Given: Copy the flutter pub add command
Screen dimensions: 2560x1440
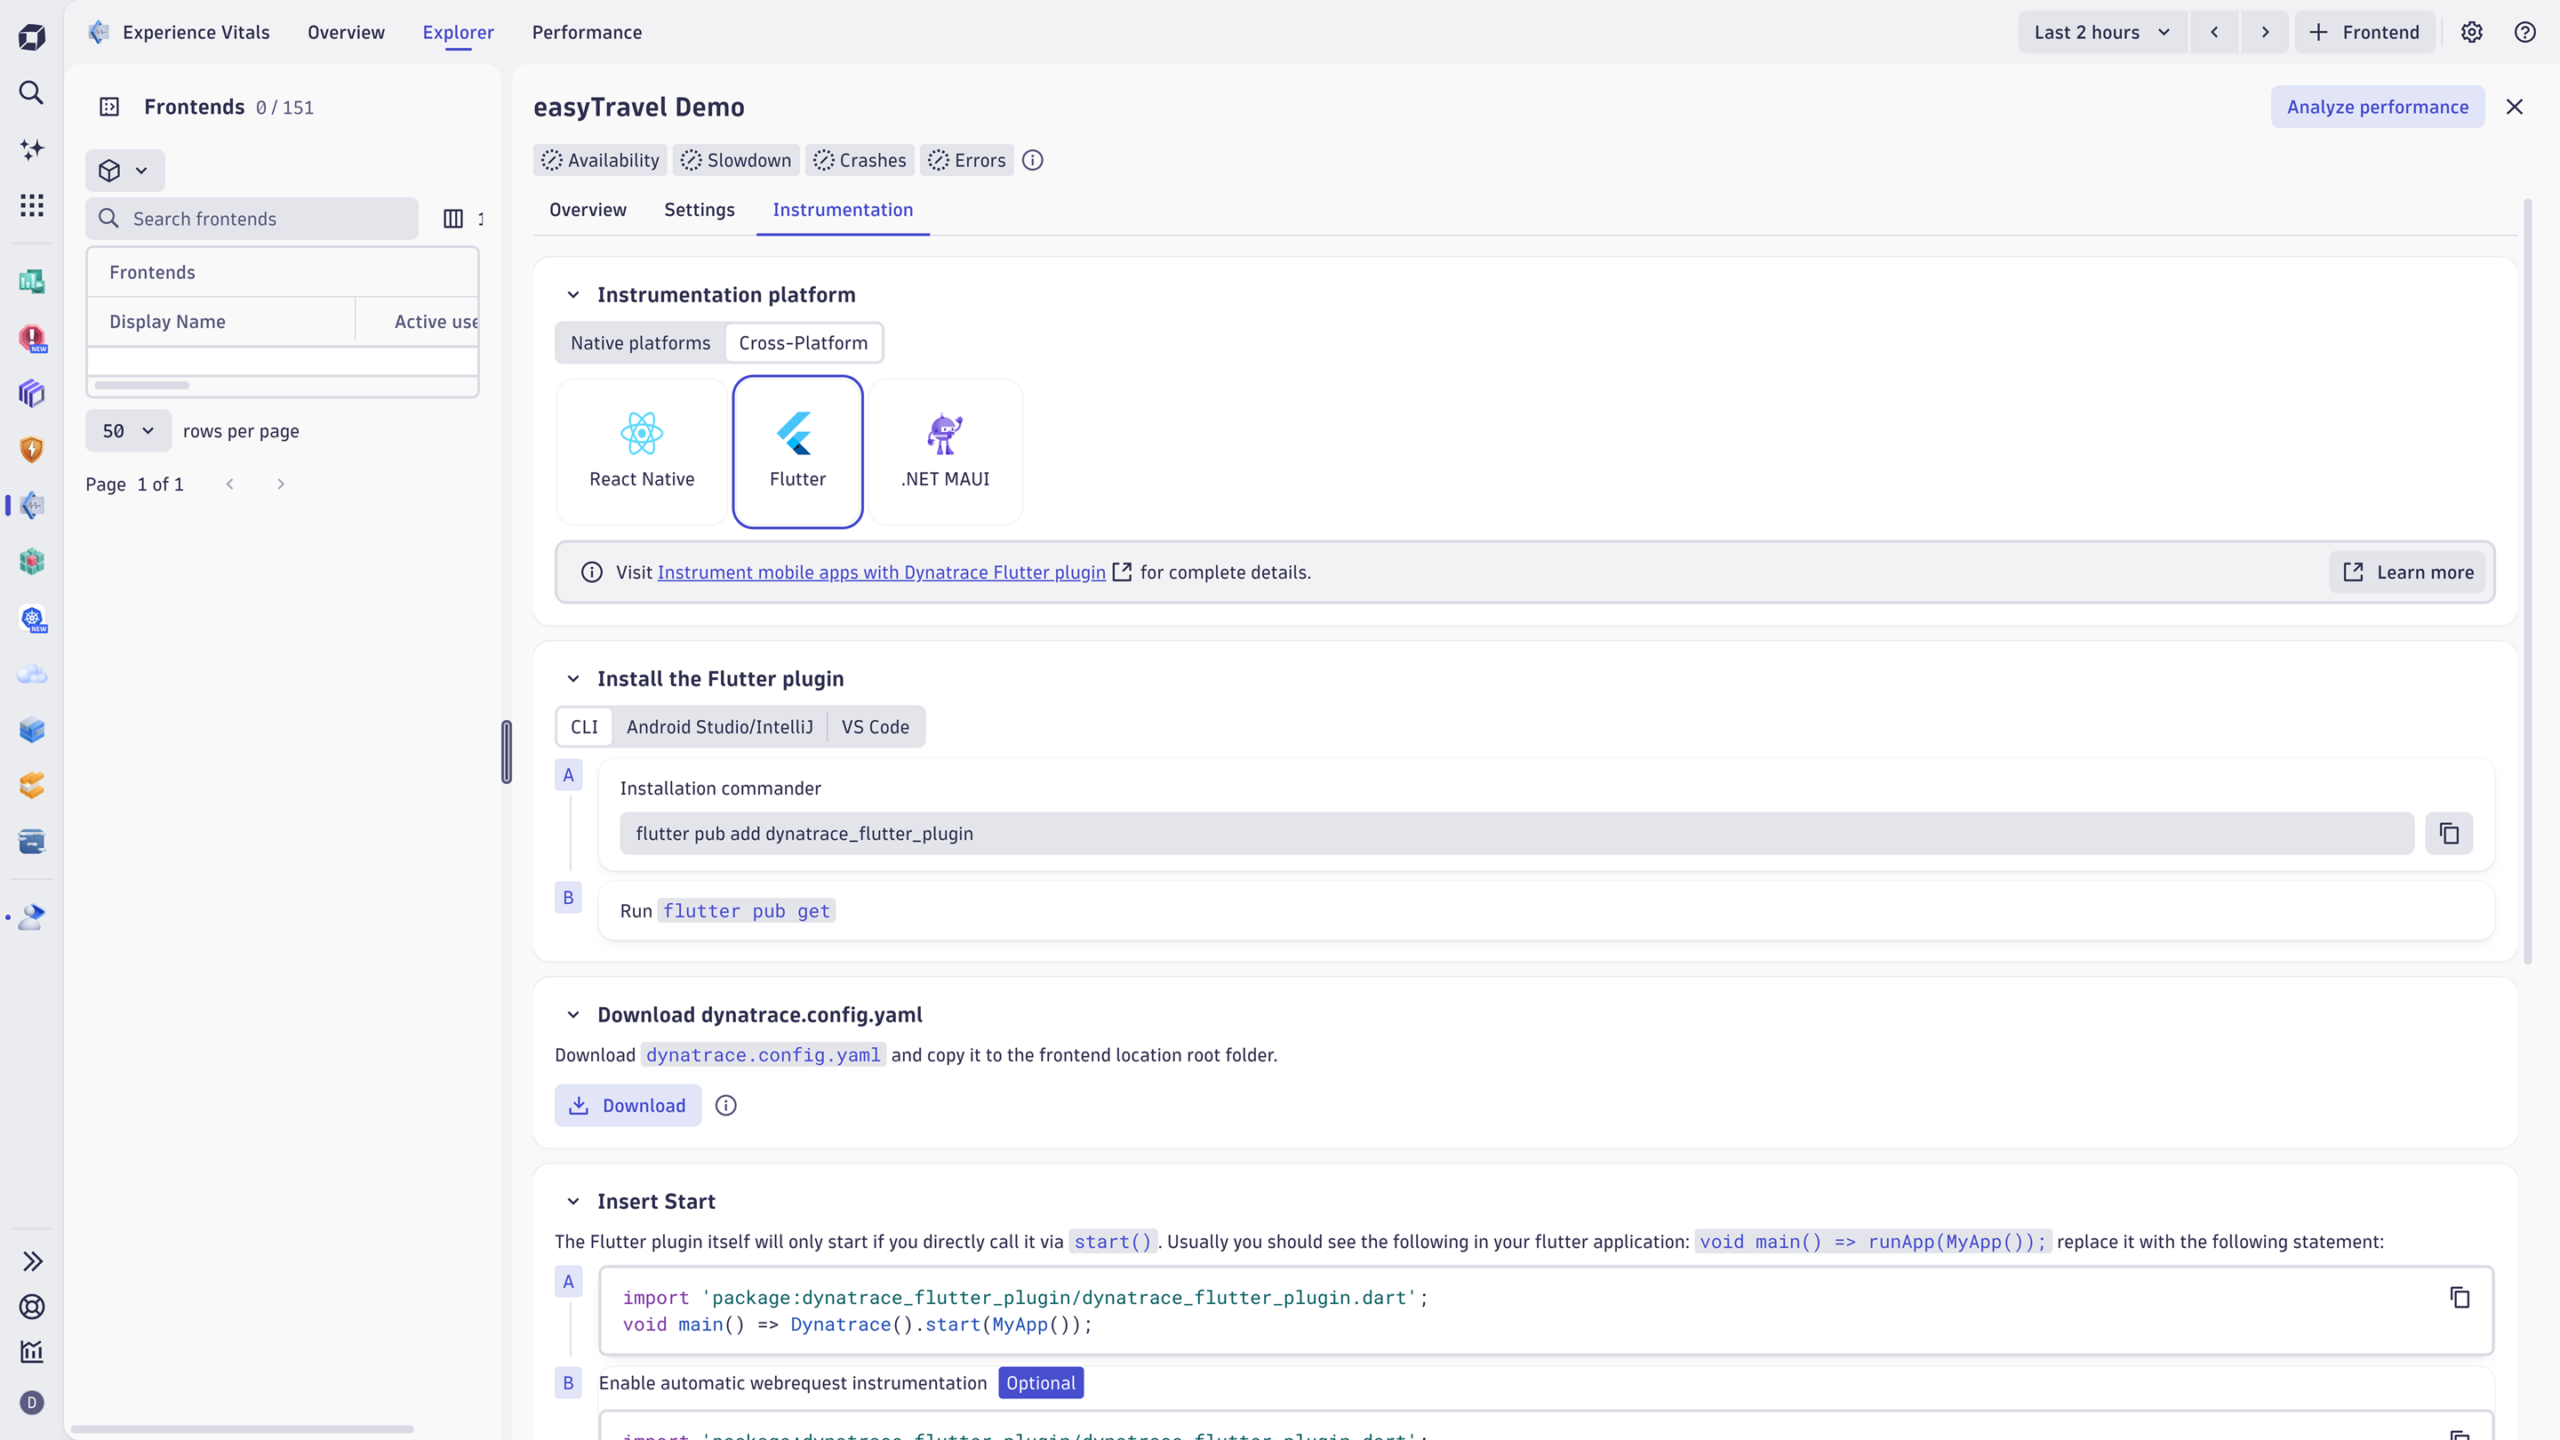Looking at the screenshot, I should [x=2448, y=833].
